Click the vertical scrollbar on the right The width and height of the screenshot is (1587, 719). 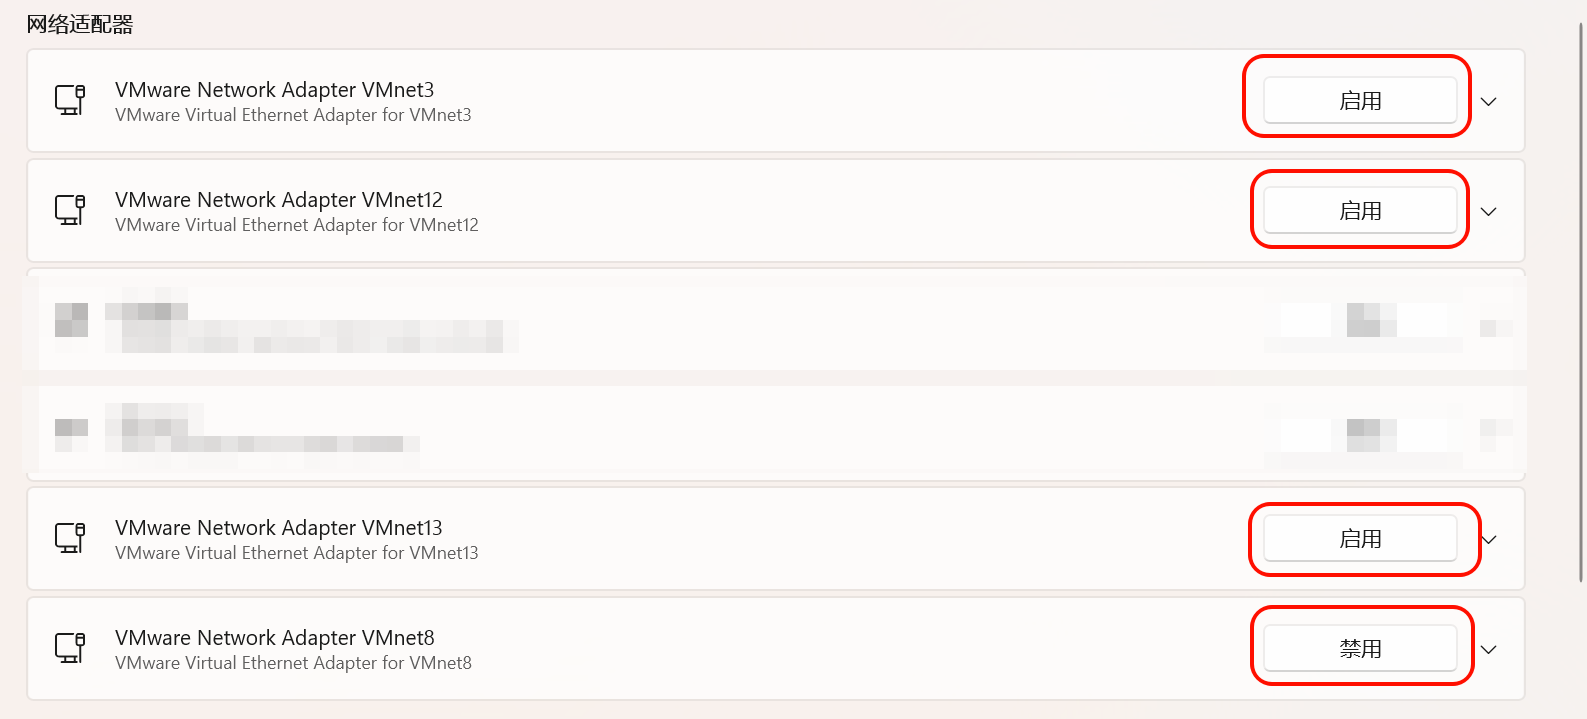tap(1580, 300)
